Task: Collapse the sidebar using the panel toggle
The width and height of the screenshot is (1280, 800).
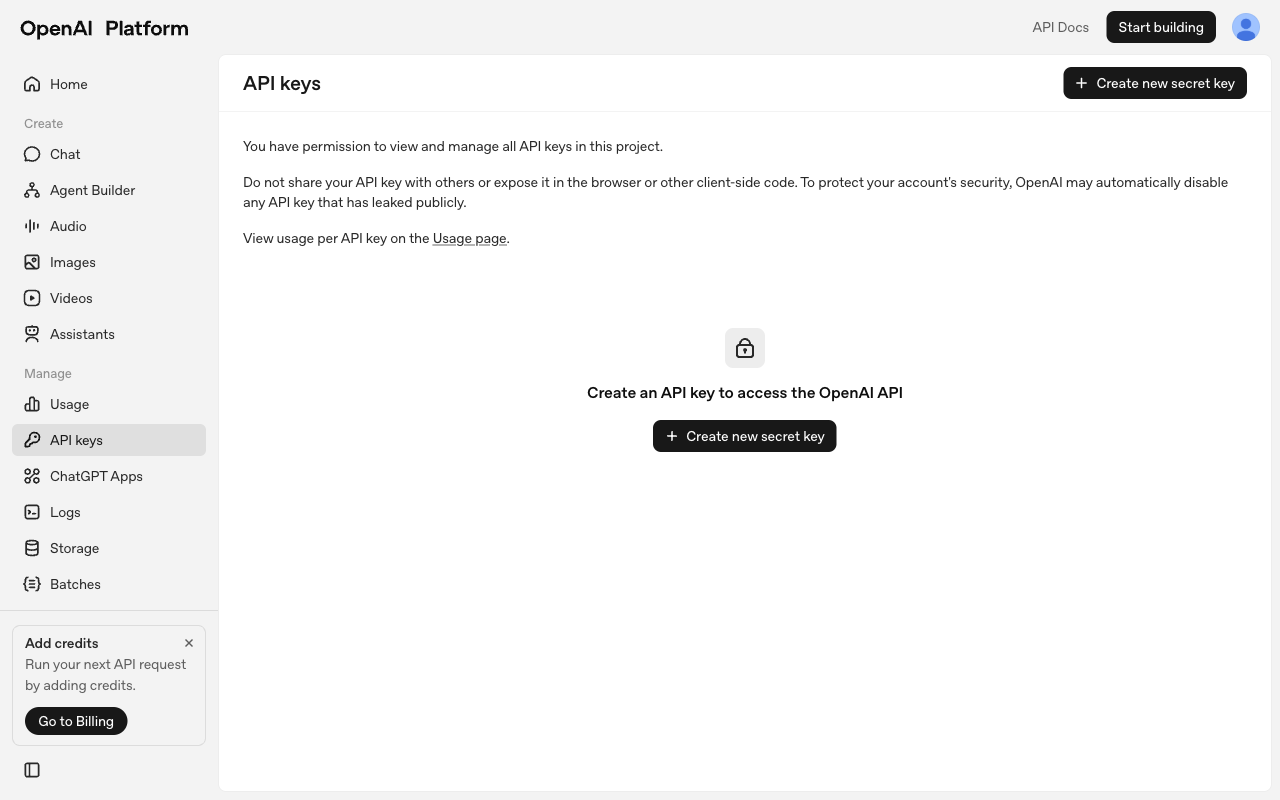Action: (x=32, y=770)
